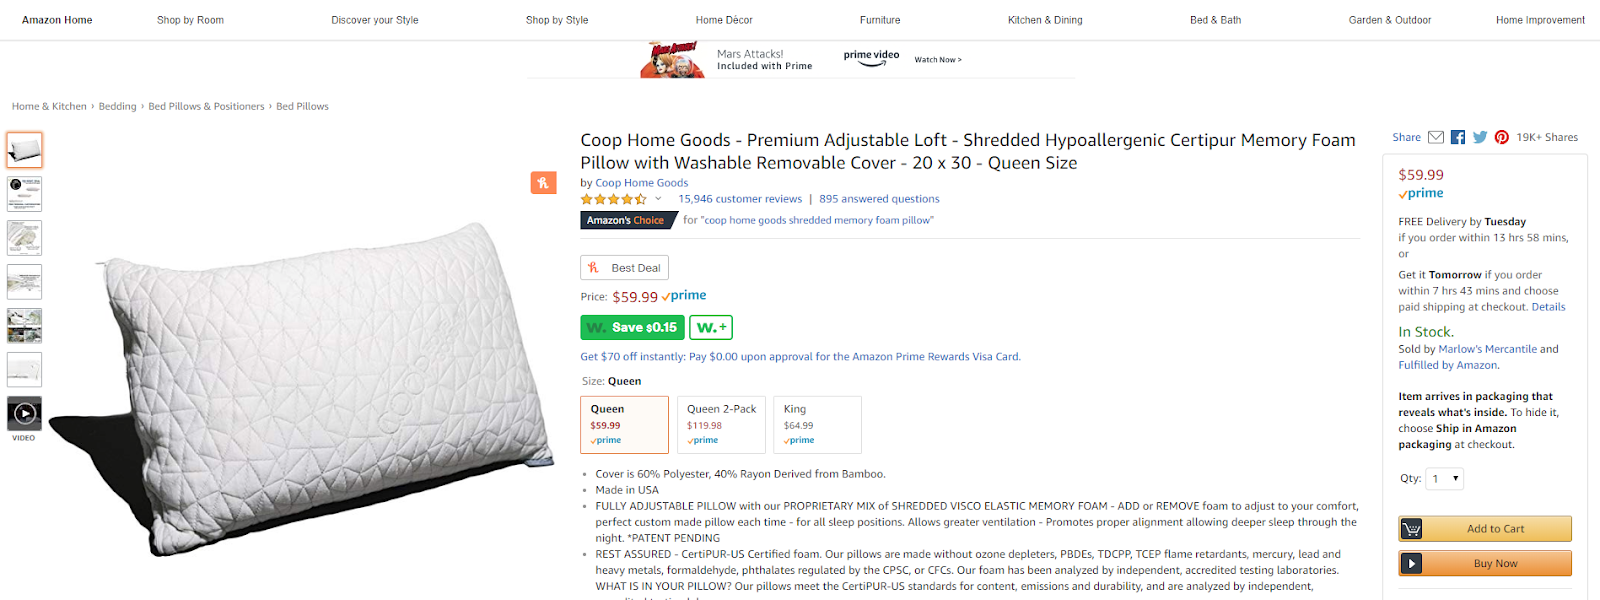Add the pillow to cart
1600x600 pixels.
(1485, 529)
